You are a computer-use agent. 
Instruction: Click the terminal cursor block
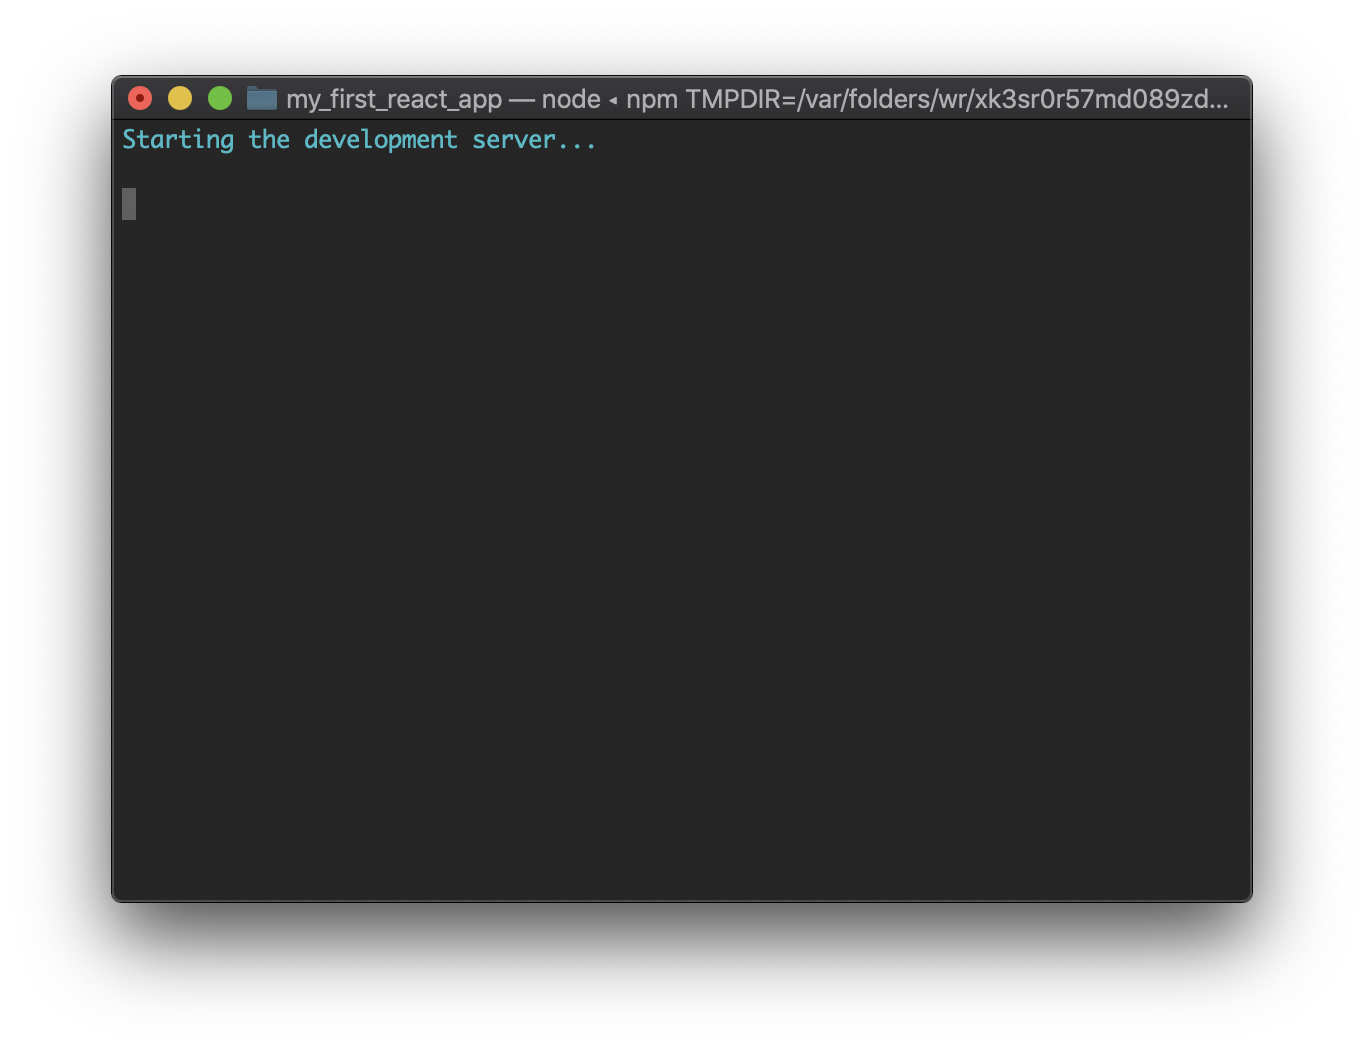pyautogui.click(x=129, y=204)
